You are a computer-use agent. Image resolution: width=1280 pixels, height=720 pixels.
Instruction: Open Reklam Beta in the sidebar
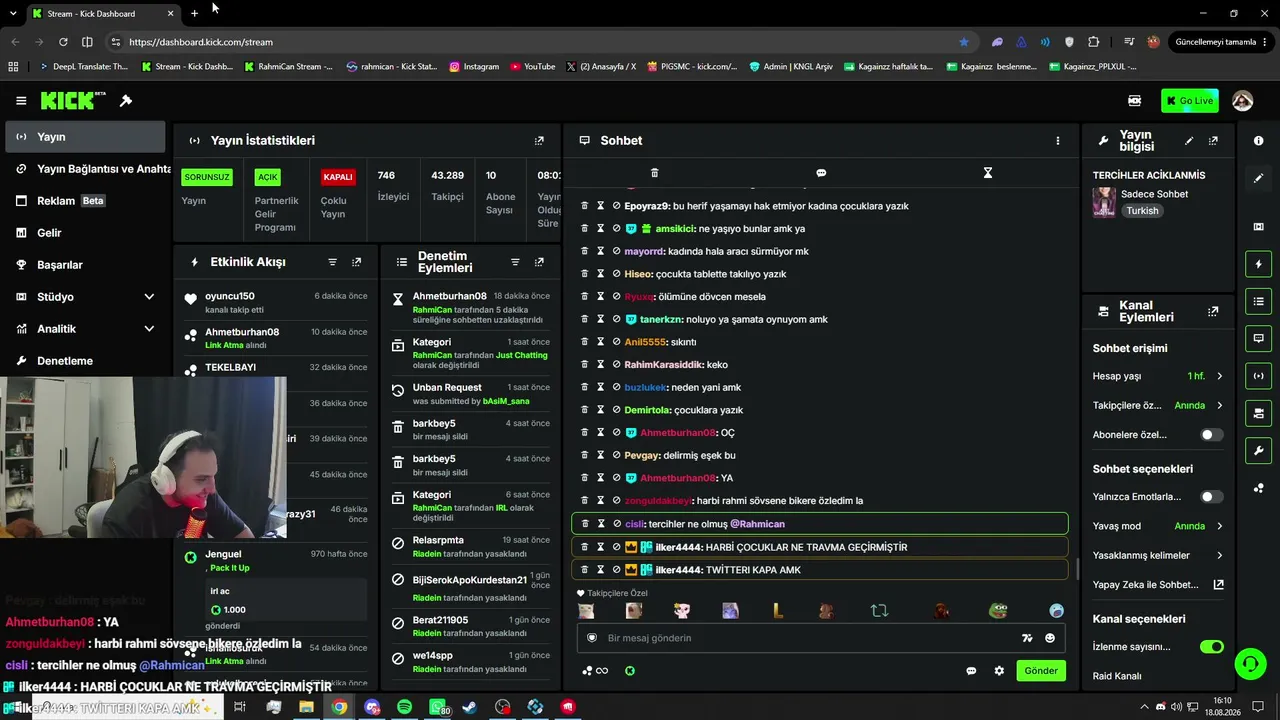85,201
